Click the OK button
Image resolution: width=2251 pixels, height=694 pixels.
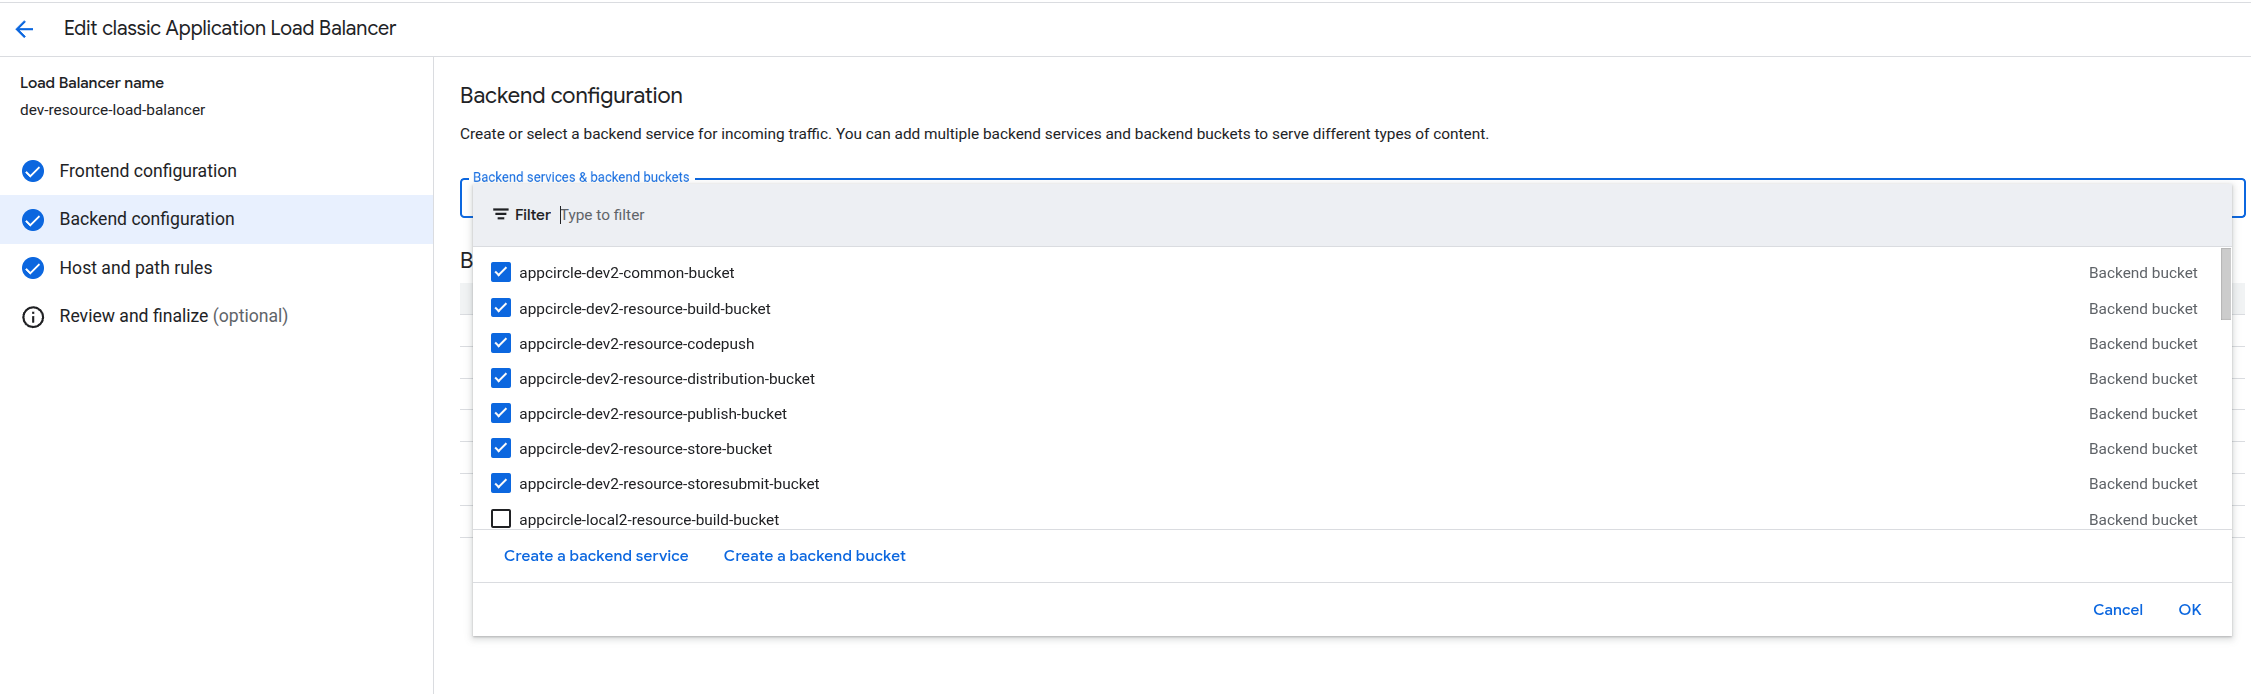coord(2189,610)
